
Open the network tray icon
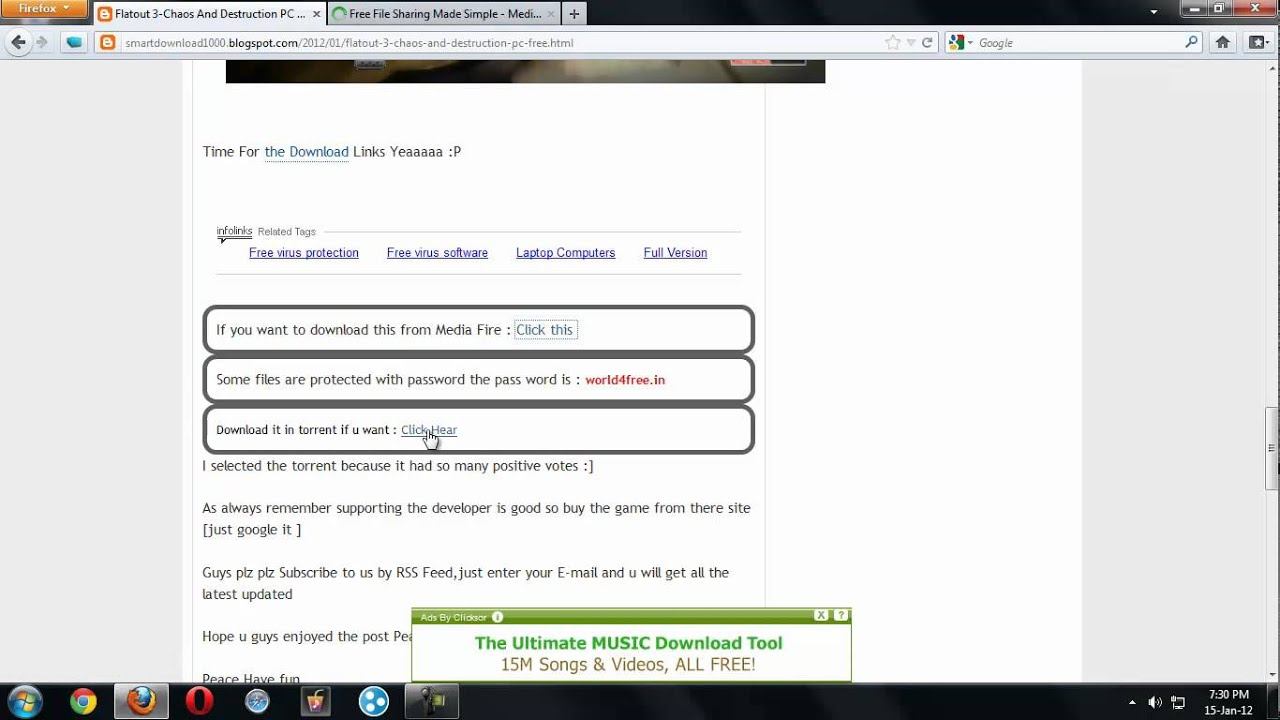1178,702
